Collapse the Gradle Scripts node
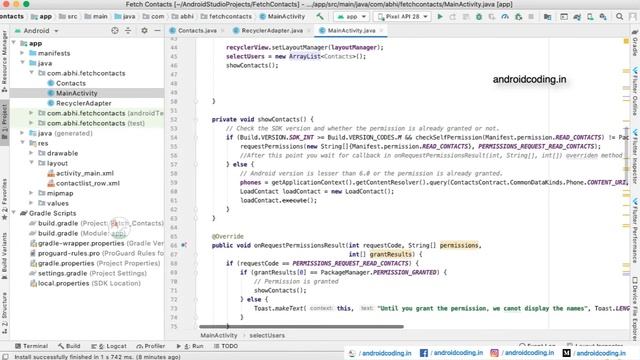Viewport: 640px width, 360px height. [x=14, y=213]
